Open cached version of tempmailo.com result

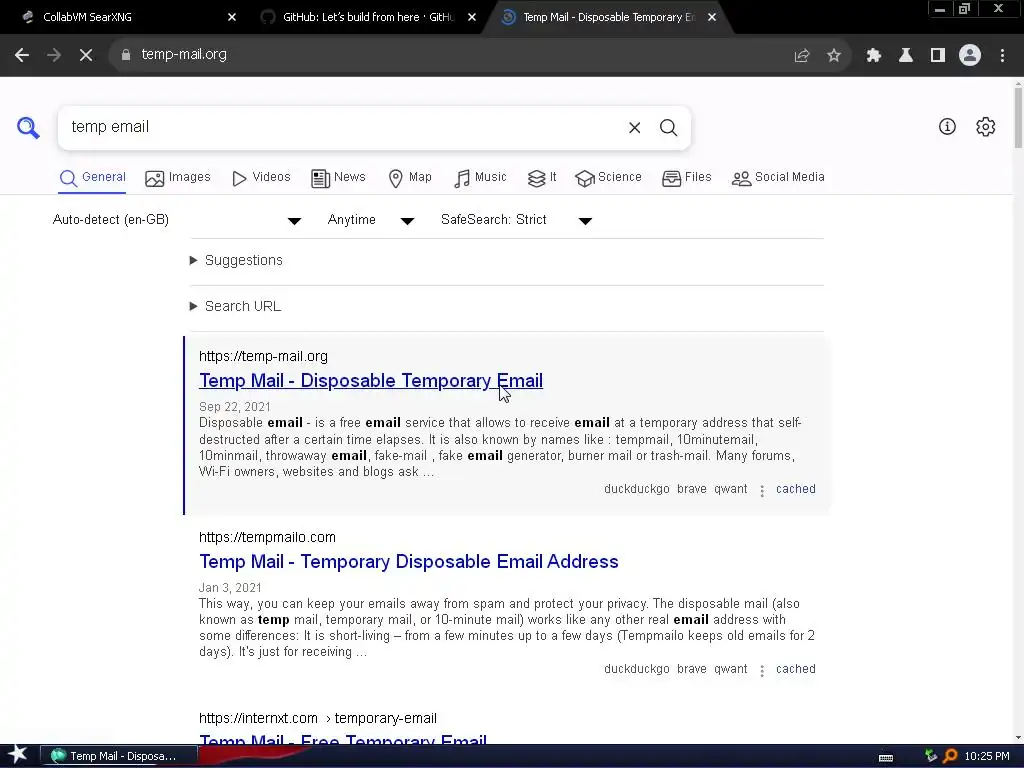pyautogui.click(x=795, y=669)
